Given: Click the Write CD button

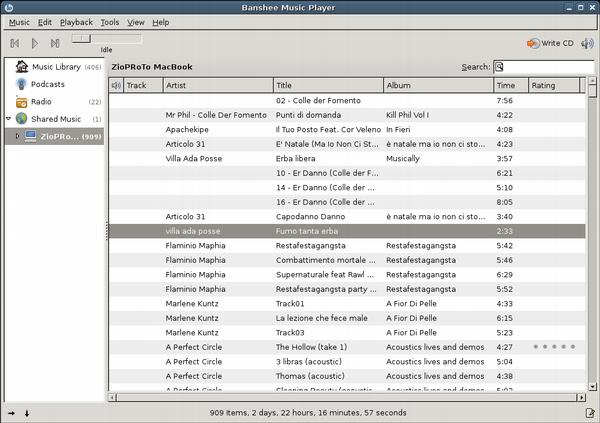Looking at the screenshot, I should (x=550, y=43).
